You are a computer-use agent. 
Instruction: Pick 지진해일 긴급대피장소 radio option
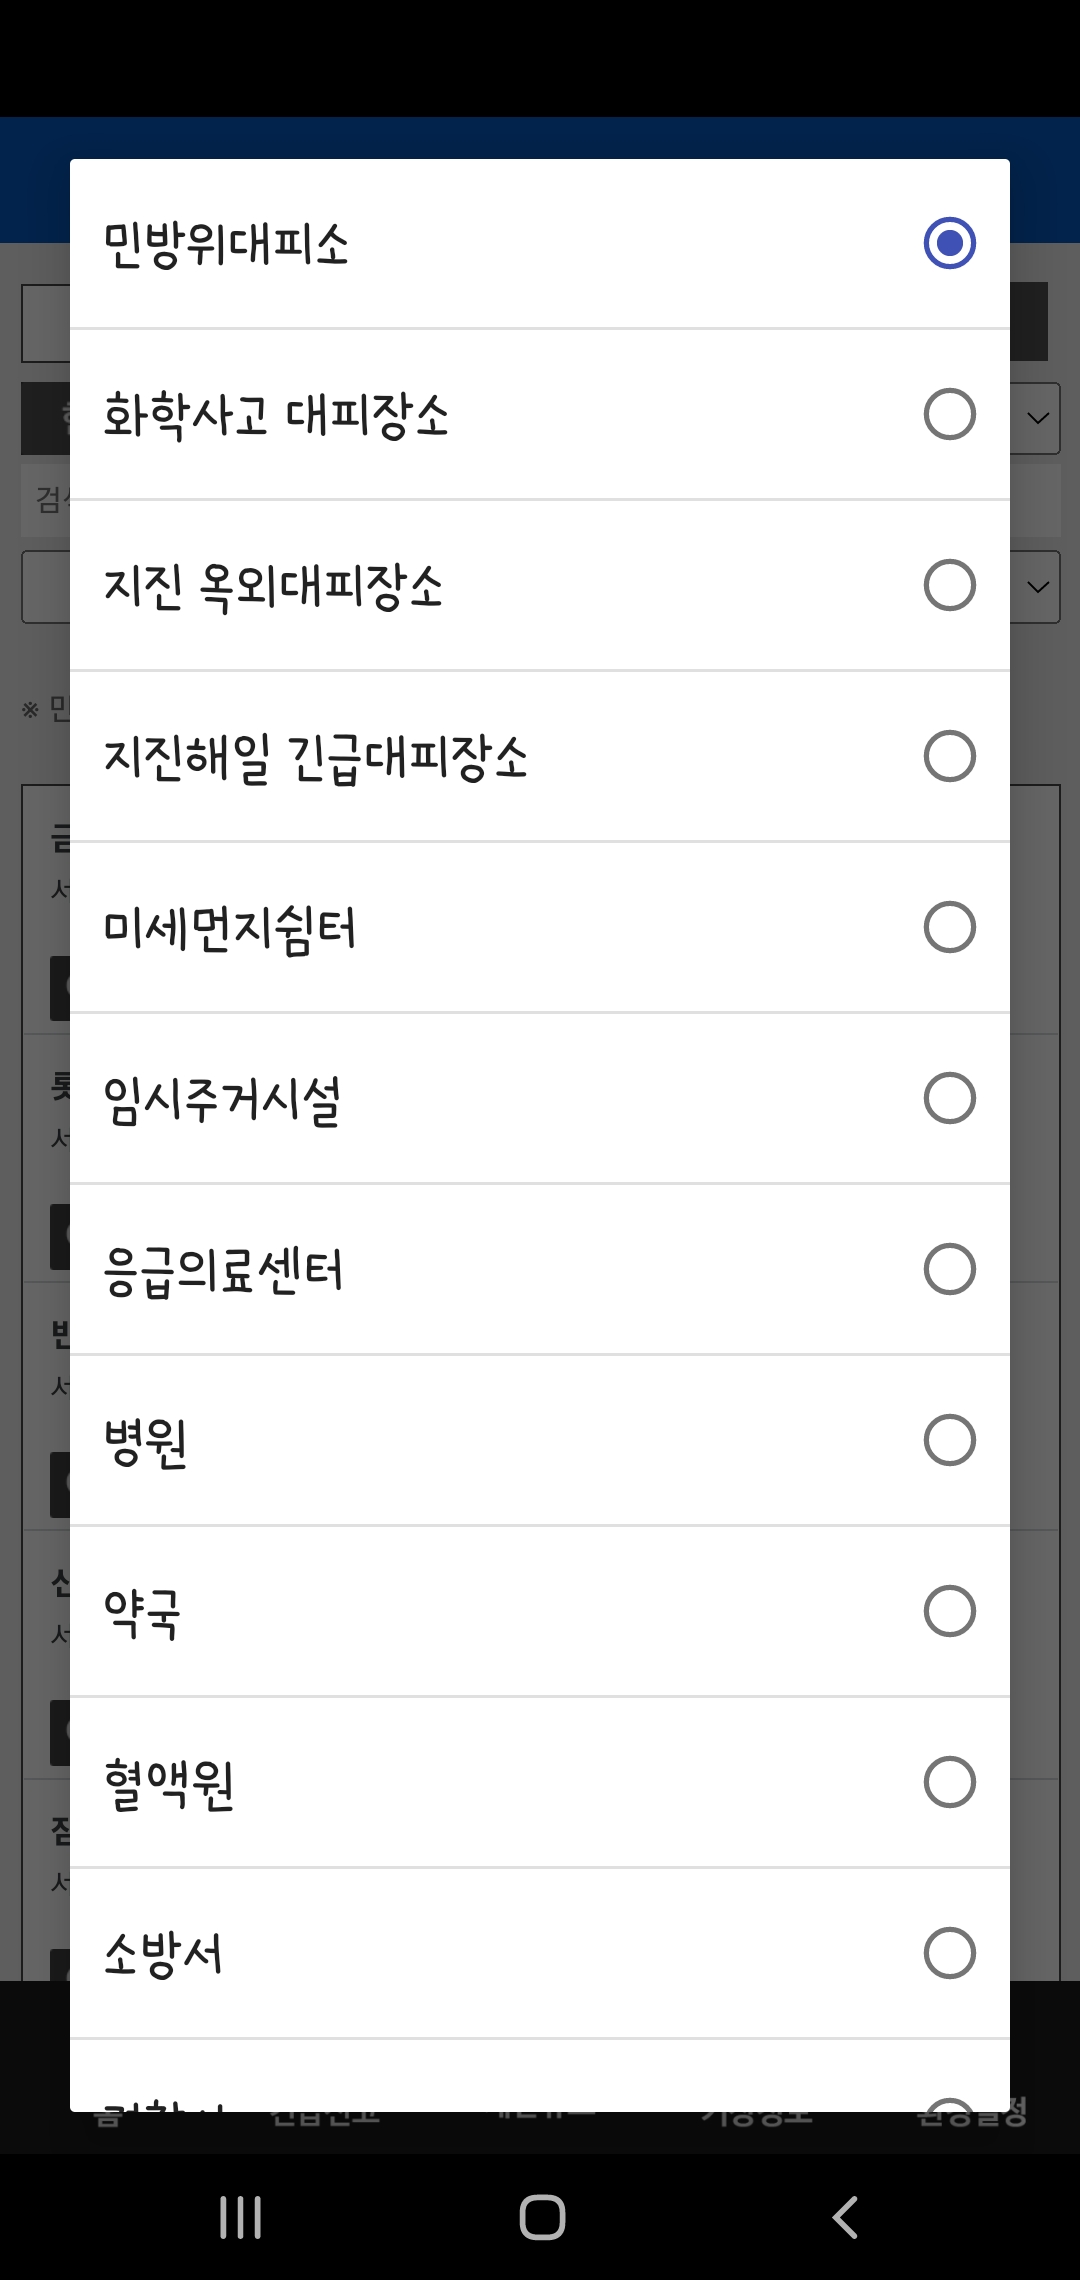949,756
